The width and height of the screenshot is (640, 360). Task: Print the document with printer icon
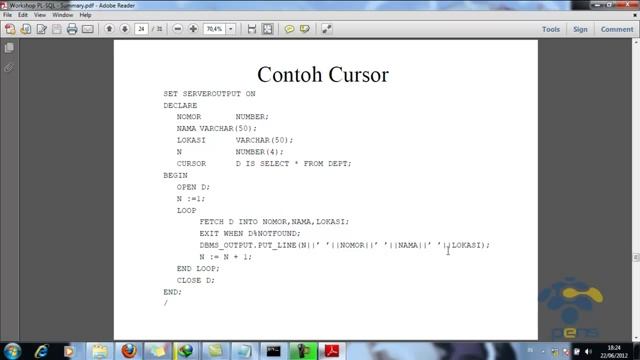(72, 29)
